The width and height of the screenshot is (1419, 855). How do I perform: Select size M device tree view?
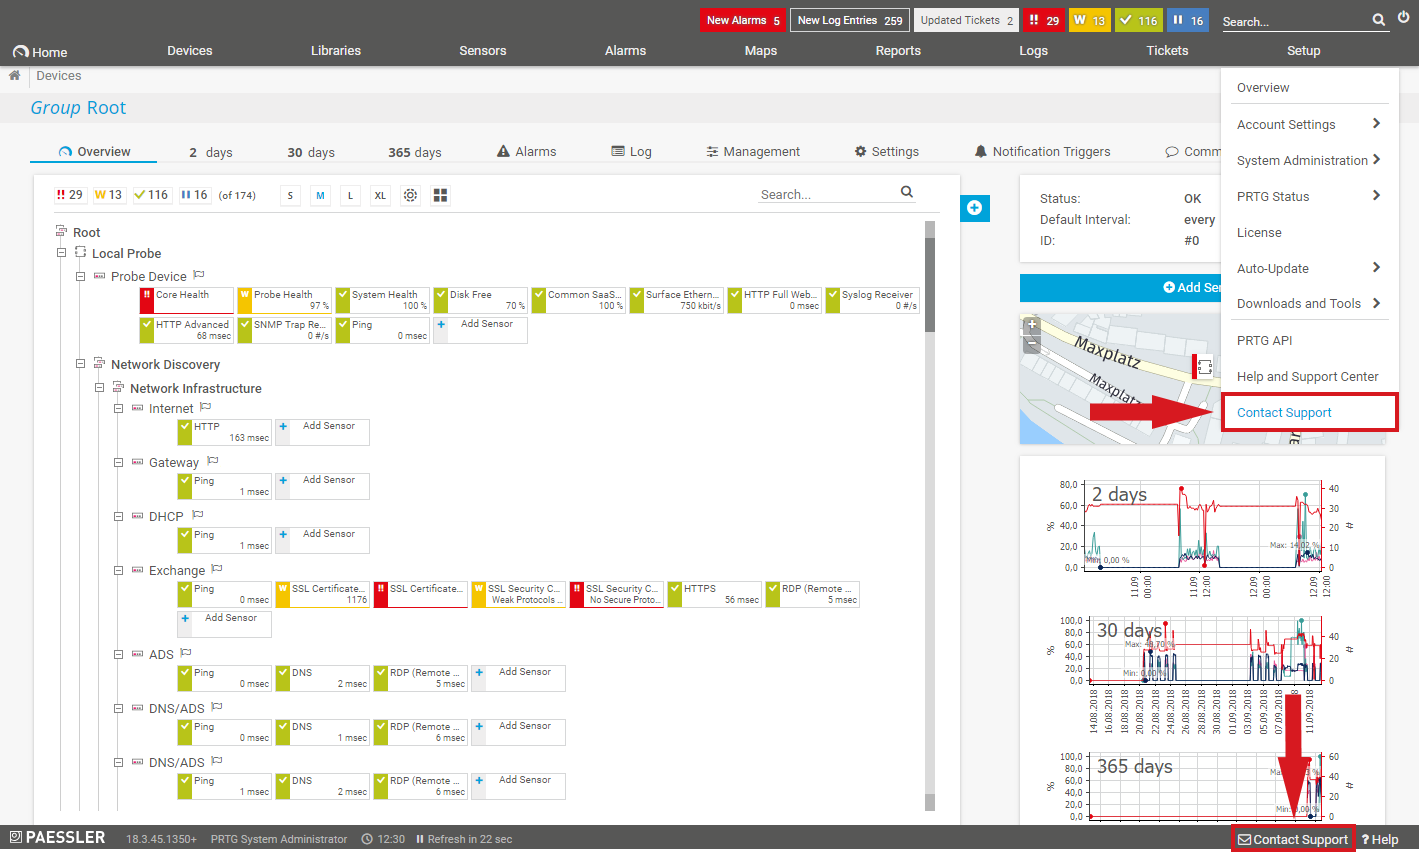click(320, 195)
